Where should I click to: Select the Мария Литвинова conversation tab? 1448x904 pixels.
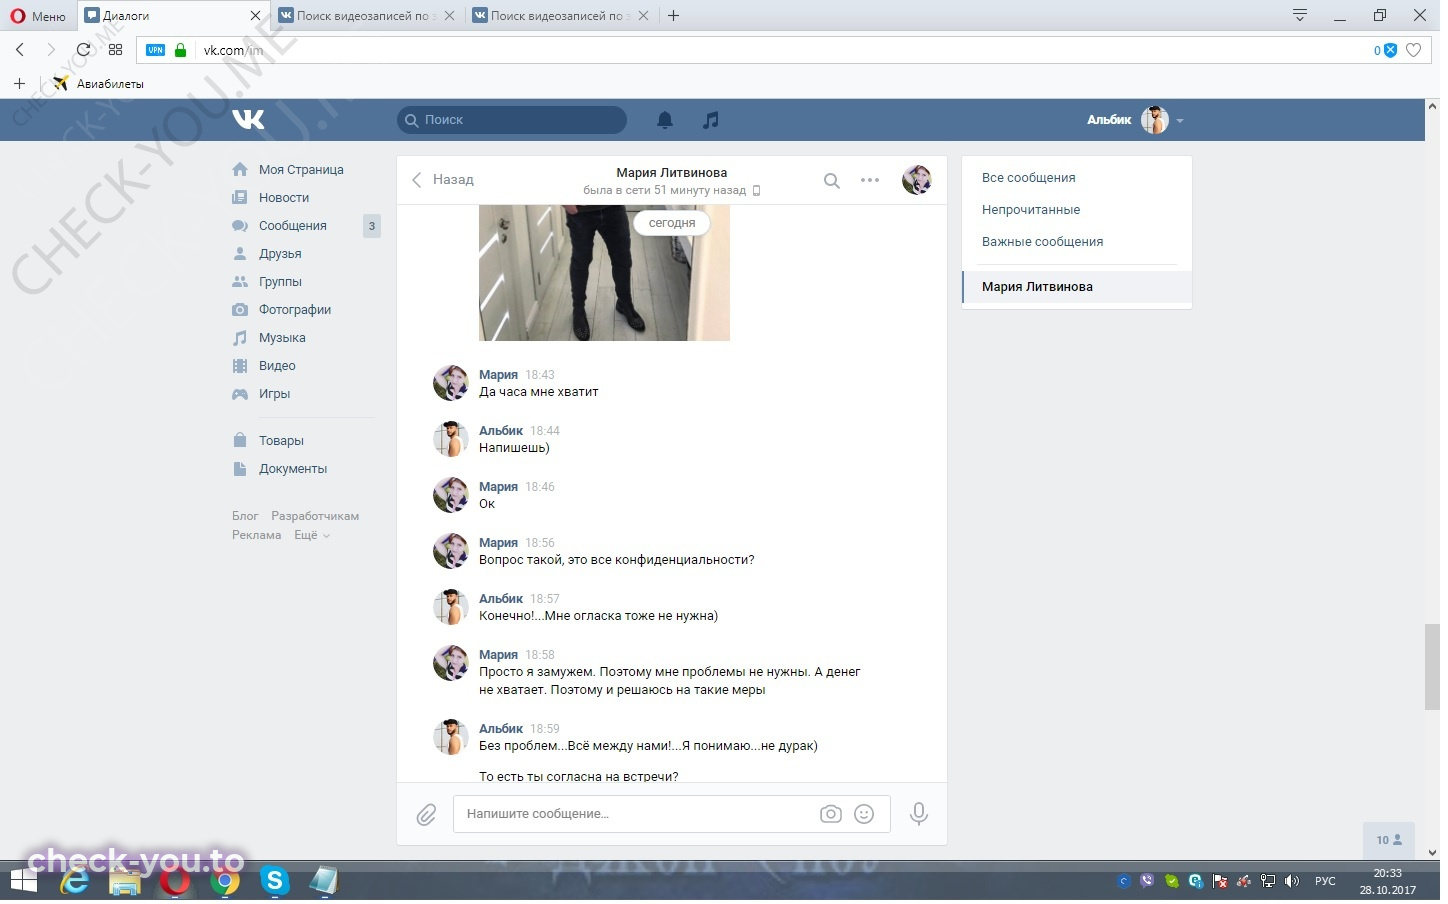tap(1077, 287)
